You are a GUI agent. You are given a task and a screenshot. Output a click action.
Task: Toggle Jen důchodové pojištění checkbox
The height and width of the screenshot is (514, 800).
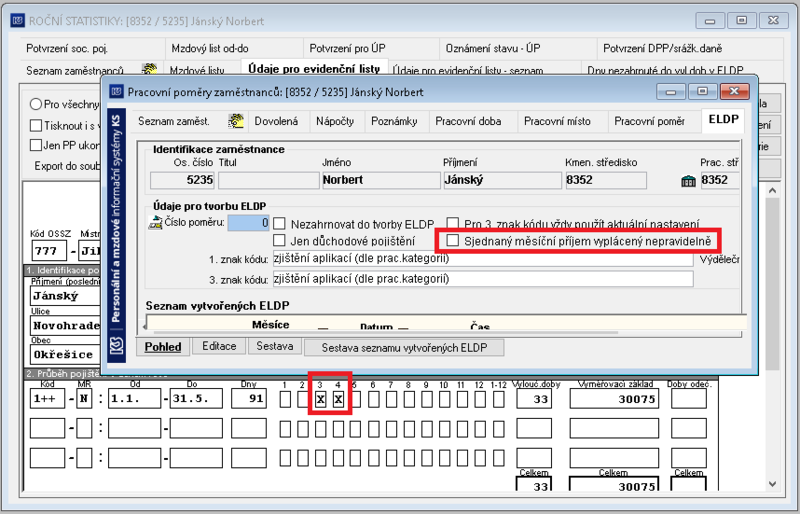[x=279, y=240]
